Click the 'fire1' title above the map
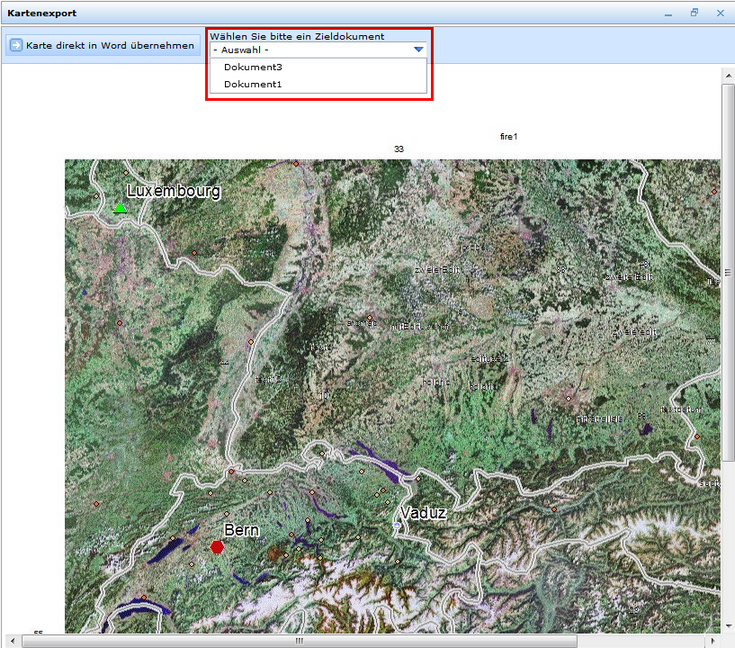The height and width of the screenshot is (648, 735). (509, 136)
